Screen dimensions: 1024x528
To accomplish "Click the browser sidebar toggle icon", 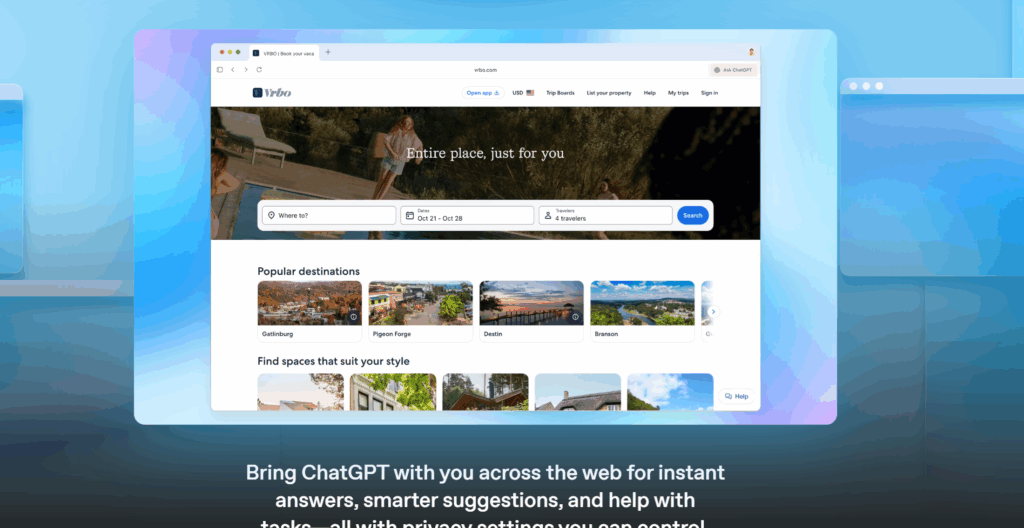I will click(219, 70).
